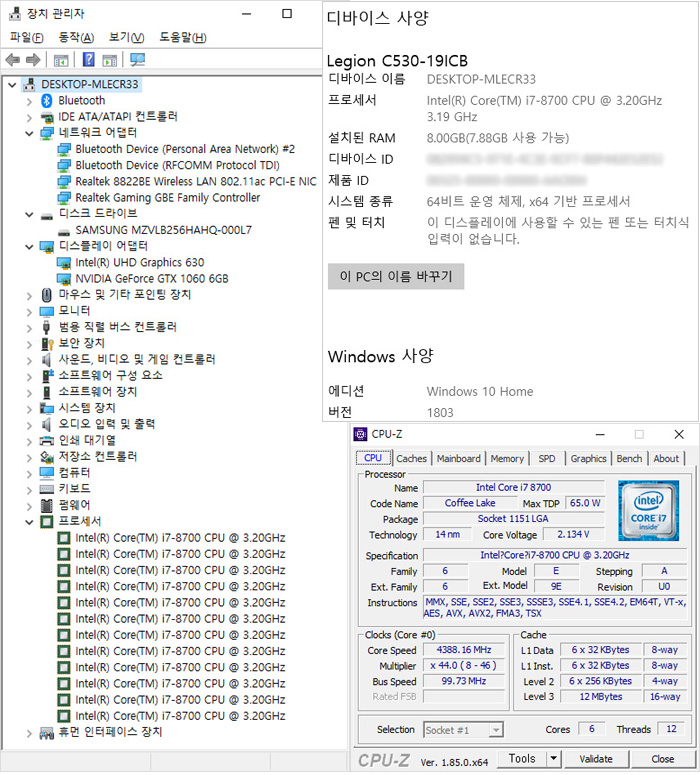
Task: Expand the 저장소 컨트롤러 category
Action: (29, 458)
